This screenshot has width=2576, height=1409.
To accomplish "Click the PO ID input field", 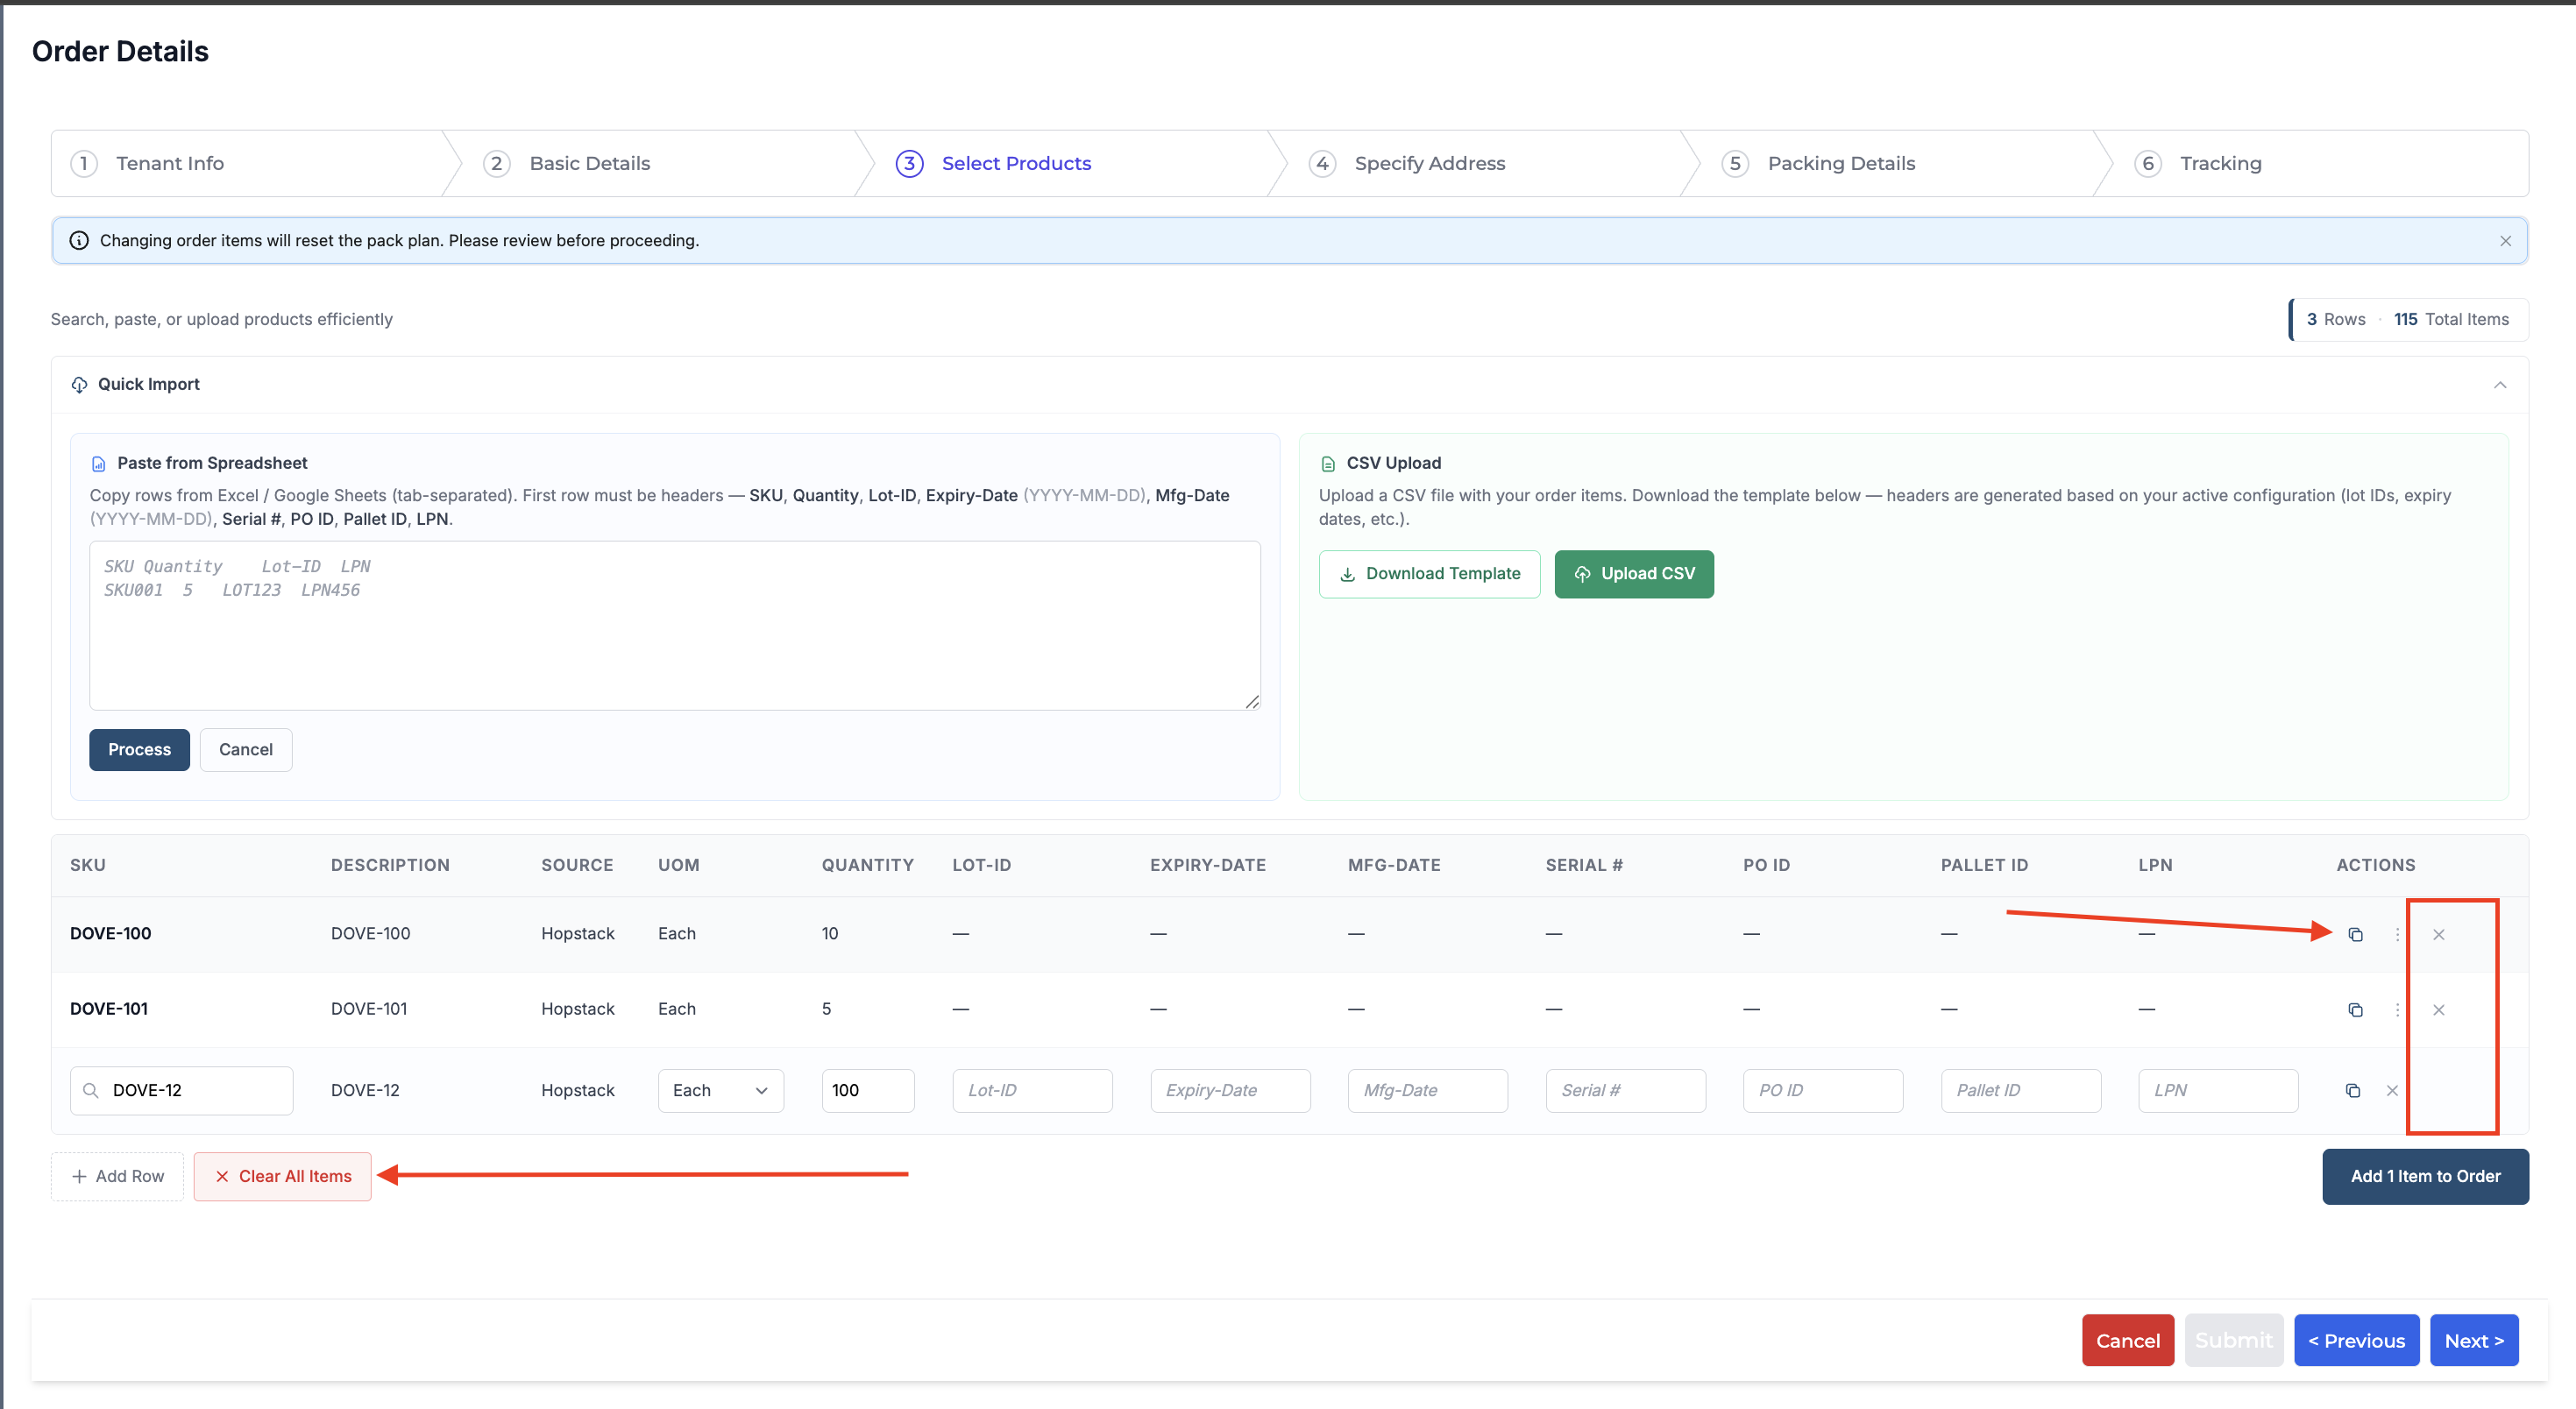I will [1823, 1090].
